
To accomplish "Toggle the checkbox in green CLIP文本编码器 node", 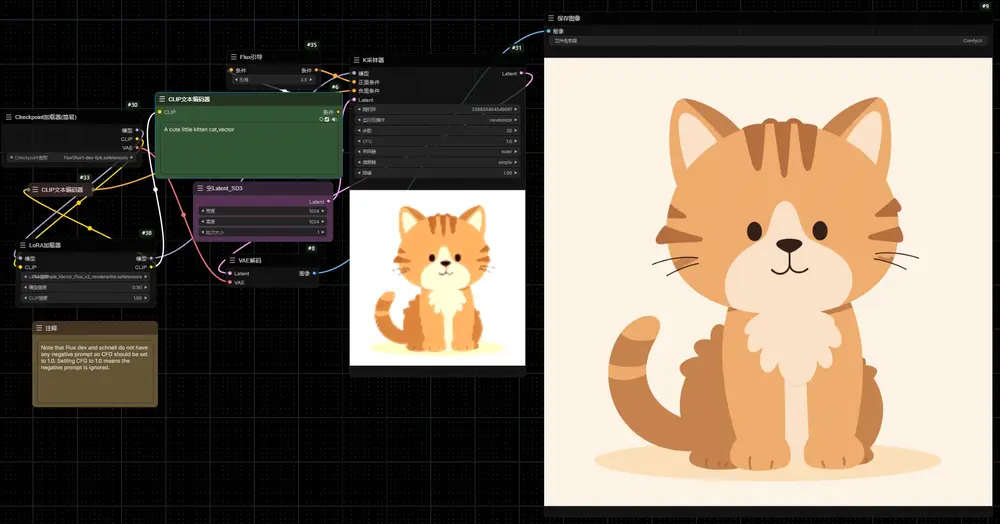I will (327, 119).
